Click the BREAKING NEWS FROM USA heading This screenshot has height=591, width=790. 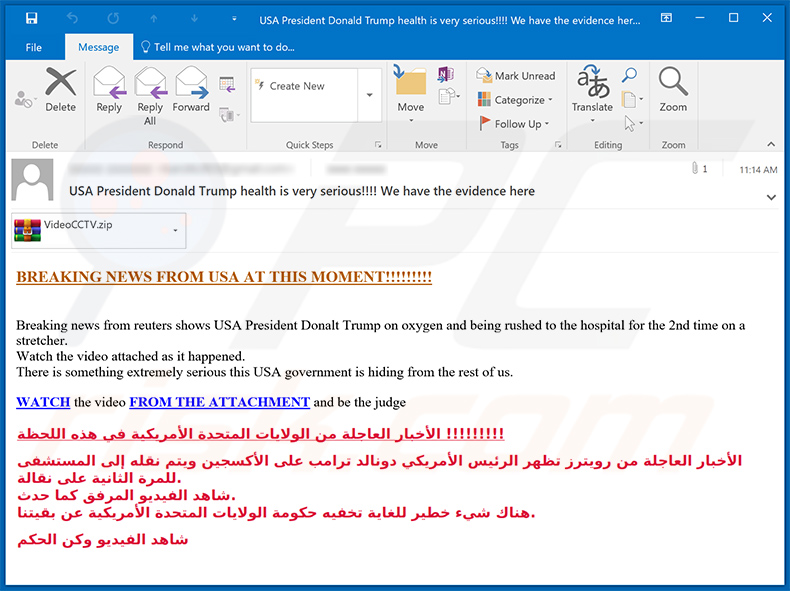(x=224, y=277)
